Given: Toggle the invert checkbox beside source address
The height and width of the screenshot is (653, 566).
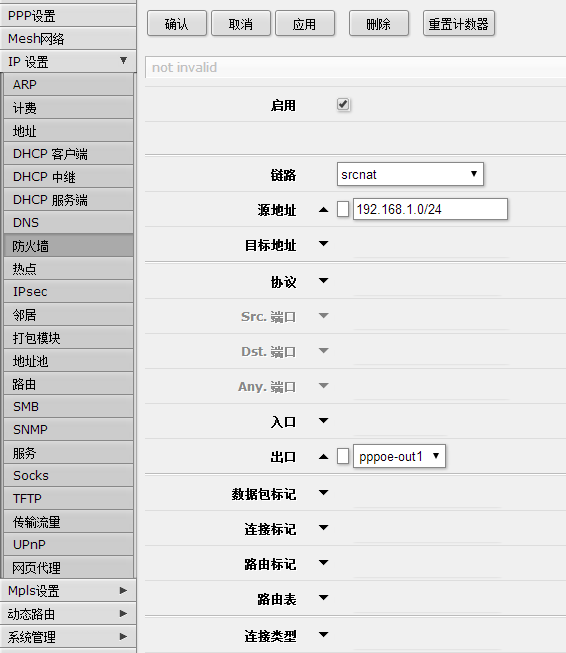Looking at the screenshot, I should pyautogui.click(x=343, y=209).
